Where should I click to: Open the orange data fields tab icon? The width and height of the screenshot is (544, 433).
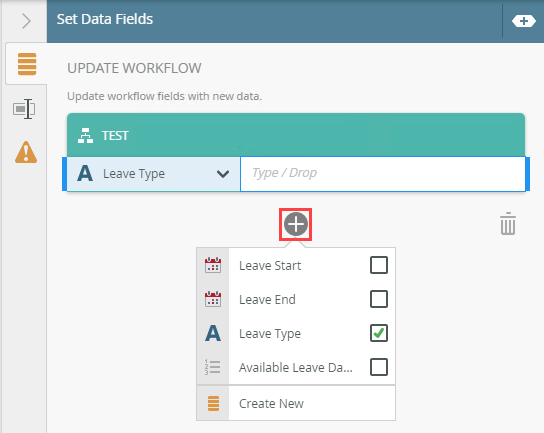click(x=27, y=64)
